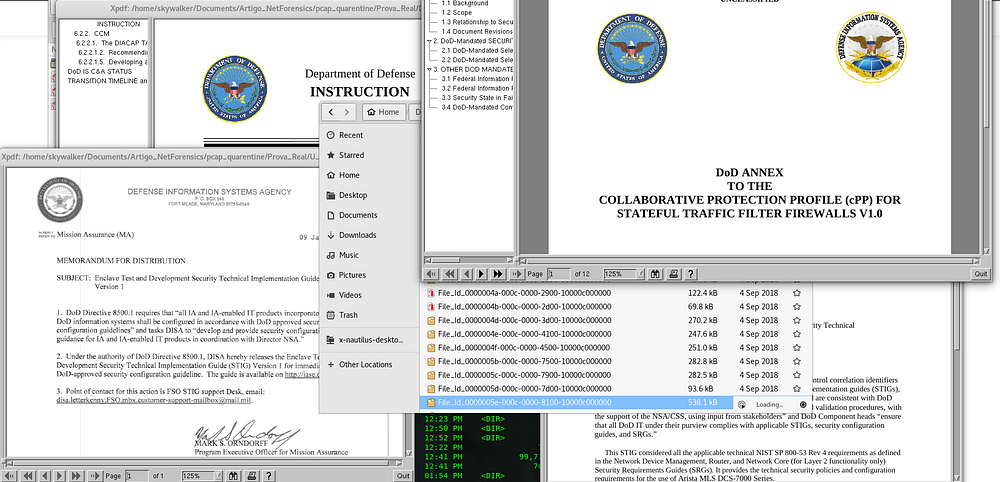Click the Page number field in right Xpdf
This screenshot has height=482, width=1000.
pyautogui.click(x=558, y=273)
